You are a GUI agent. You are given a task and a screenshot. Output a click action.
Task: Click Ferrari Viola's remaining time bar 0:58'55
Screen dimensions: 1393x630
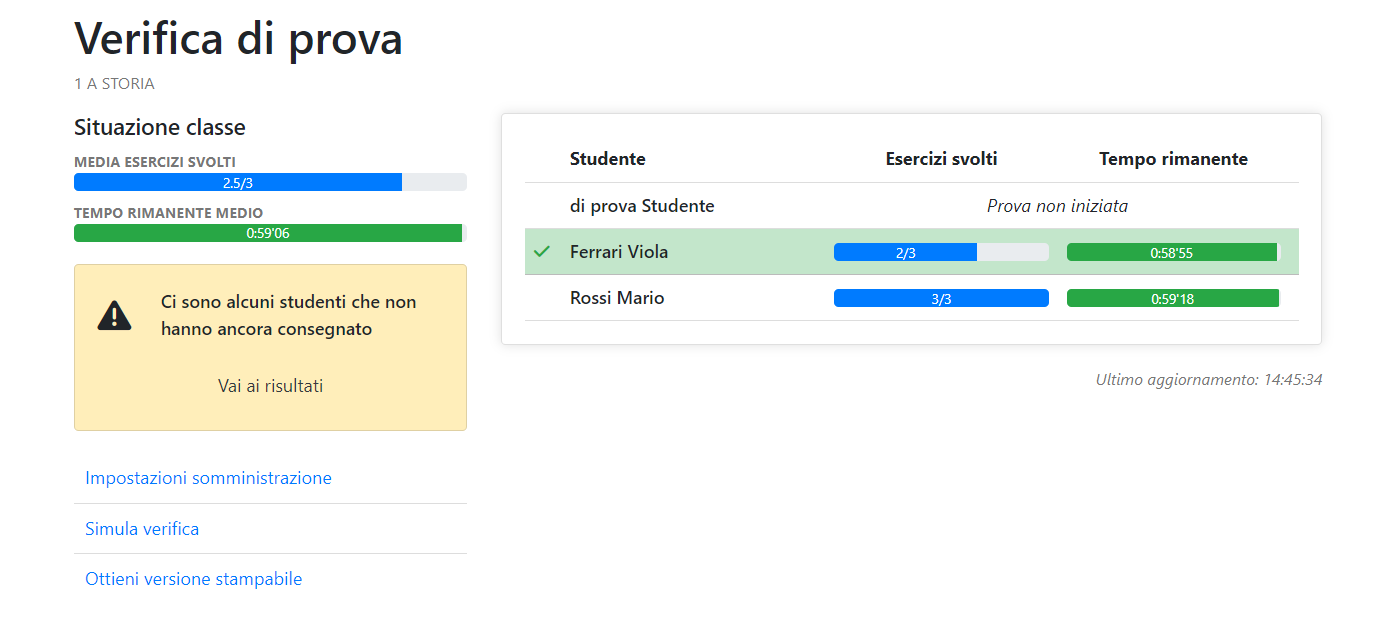coord(1174,252)
